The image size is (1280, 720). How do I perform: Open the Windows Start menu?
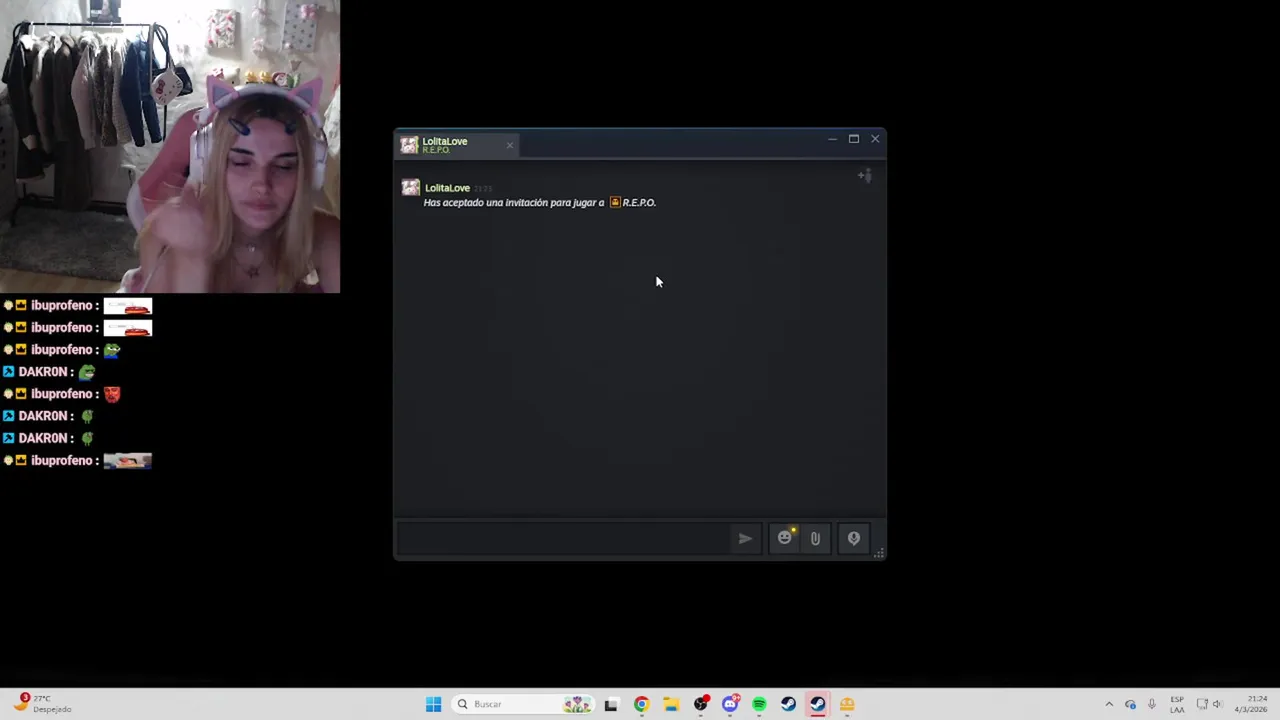(x=433, y=704)
